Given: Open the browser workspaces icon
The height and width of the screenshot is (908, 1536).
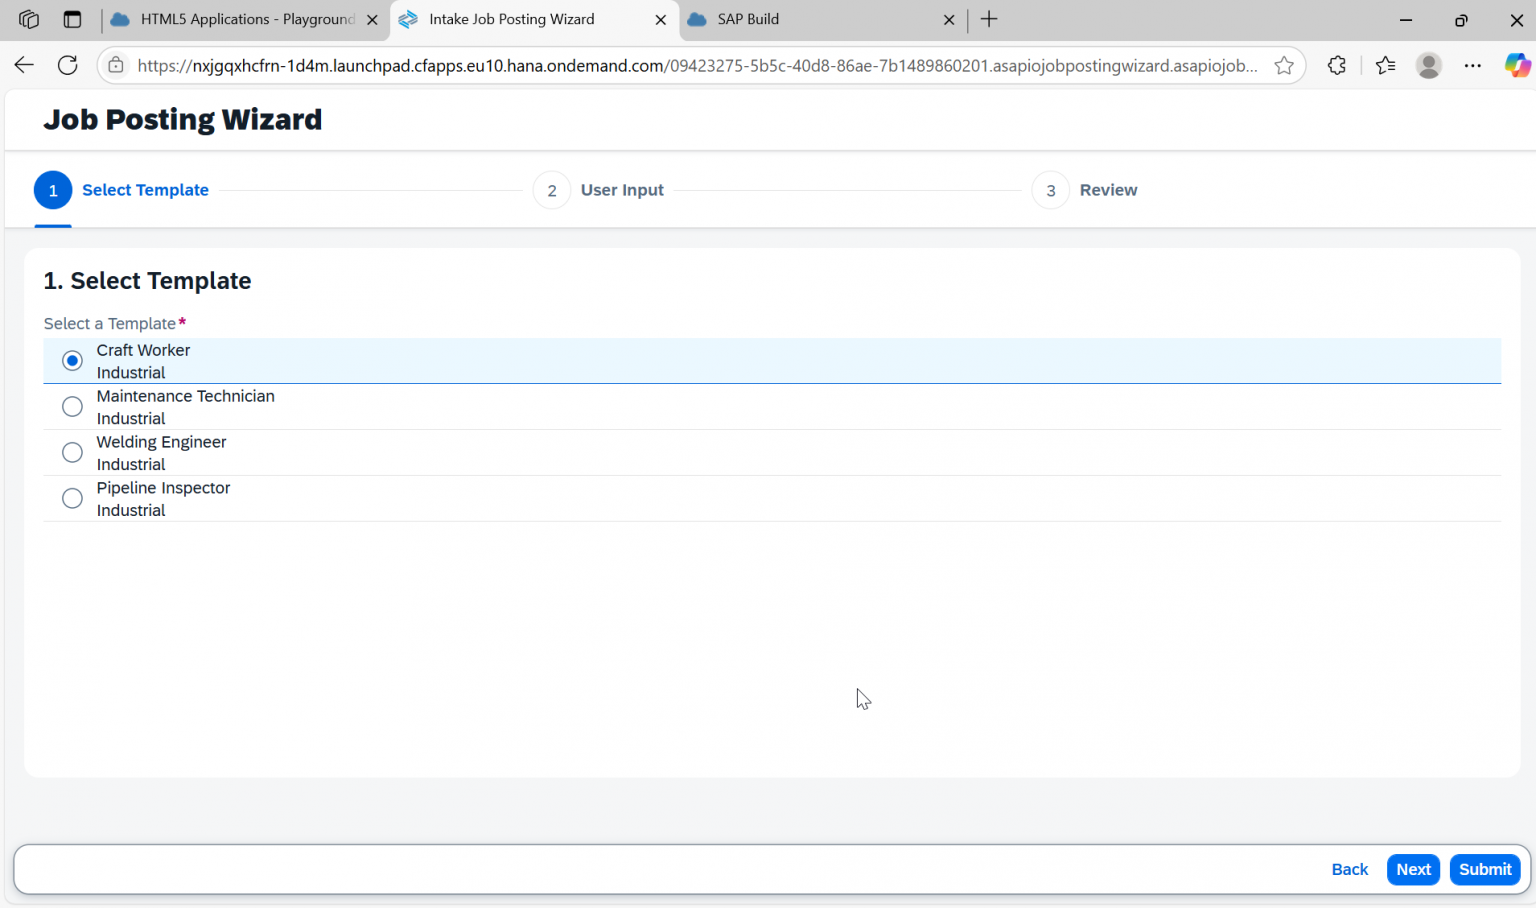Looking at the screenshot, I should click(x=29, y=19).
